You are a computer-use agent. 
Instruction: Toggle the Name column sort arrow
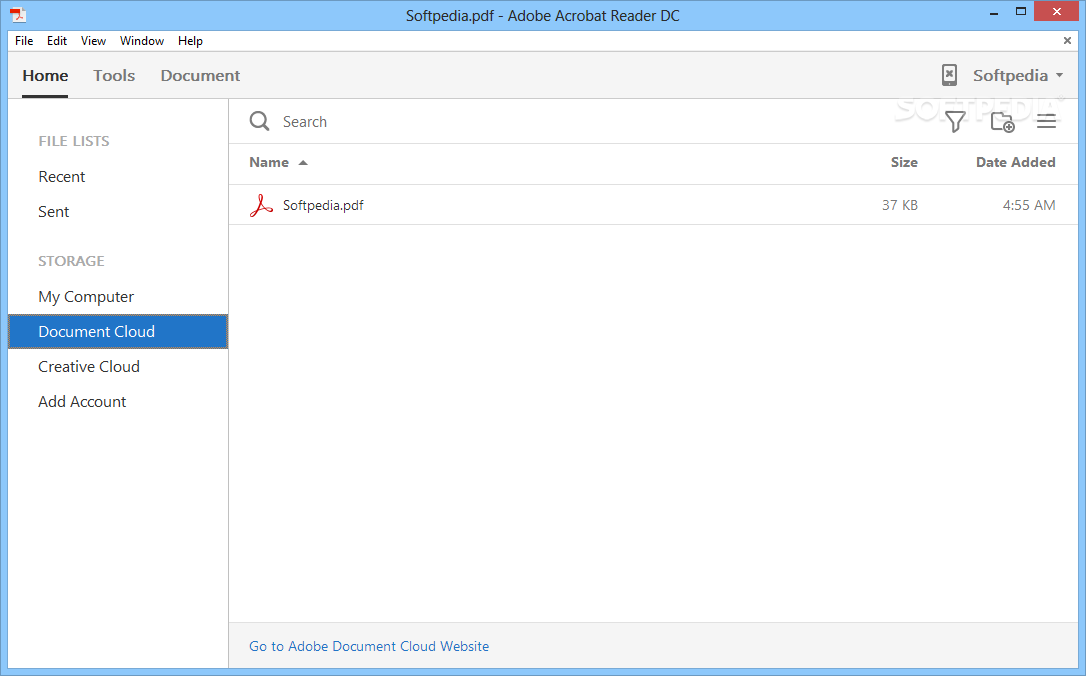coord(303,163)
